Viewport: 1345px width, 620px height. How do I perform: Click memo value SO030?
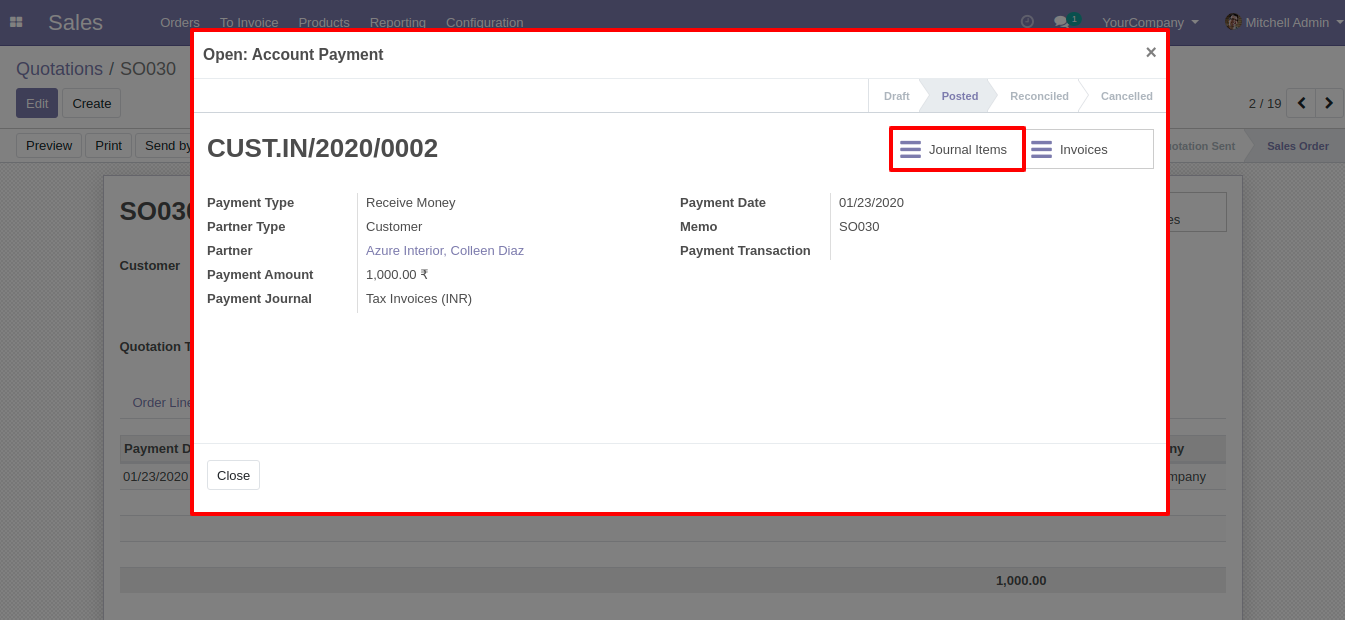859,227
